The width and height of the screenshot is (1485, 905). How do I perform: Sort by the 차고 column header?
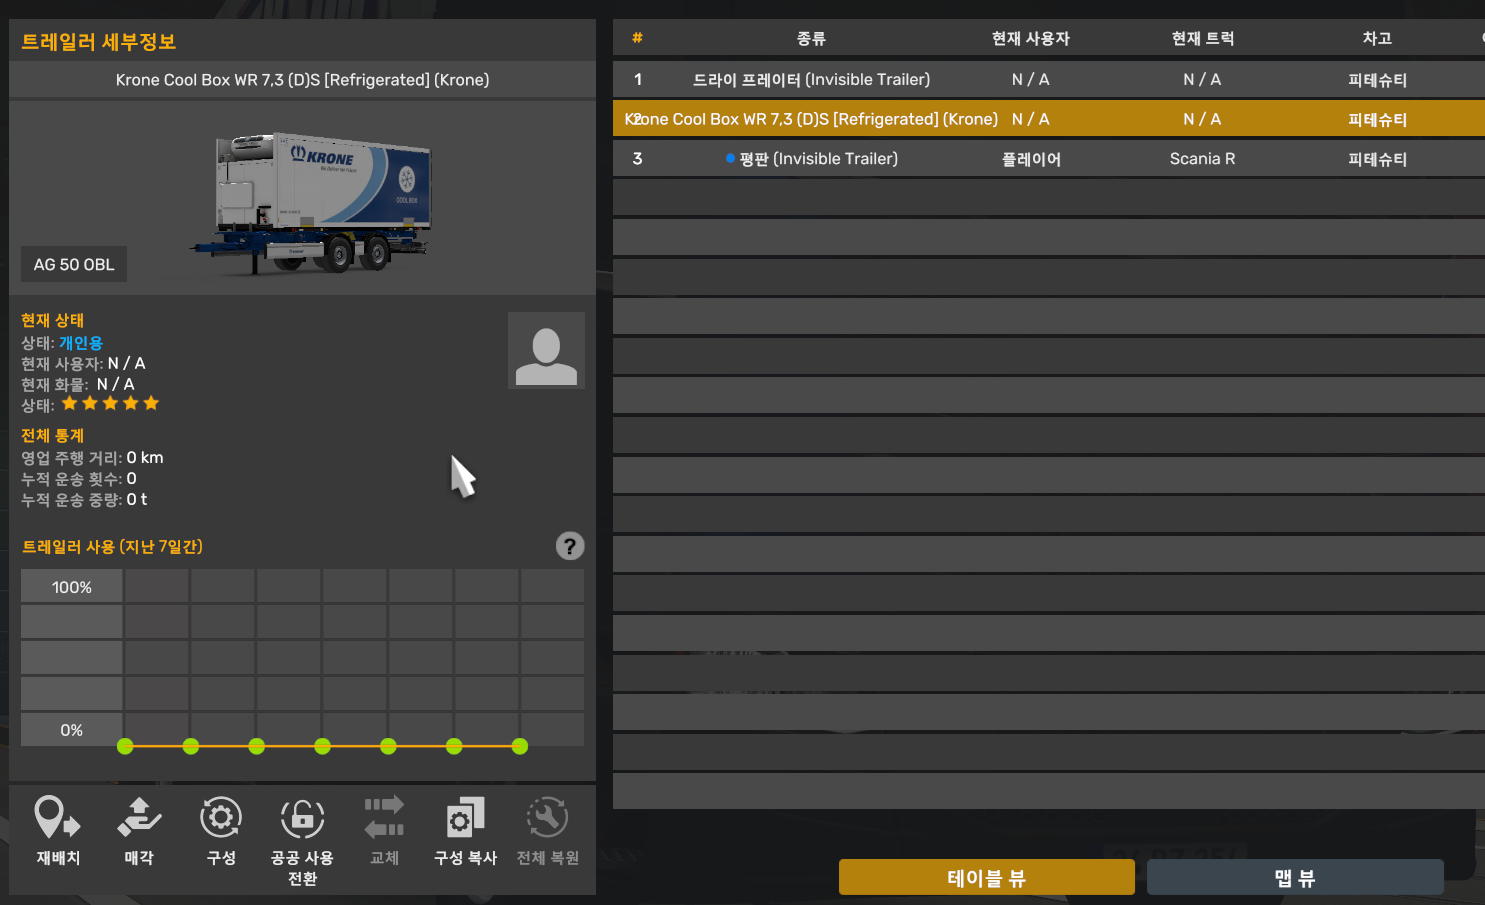pos(1377,38)
